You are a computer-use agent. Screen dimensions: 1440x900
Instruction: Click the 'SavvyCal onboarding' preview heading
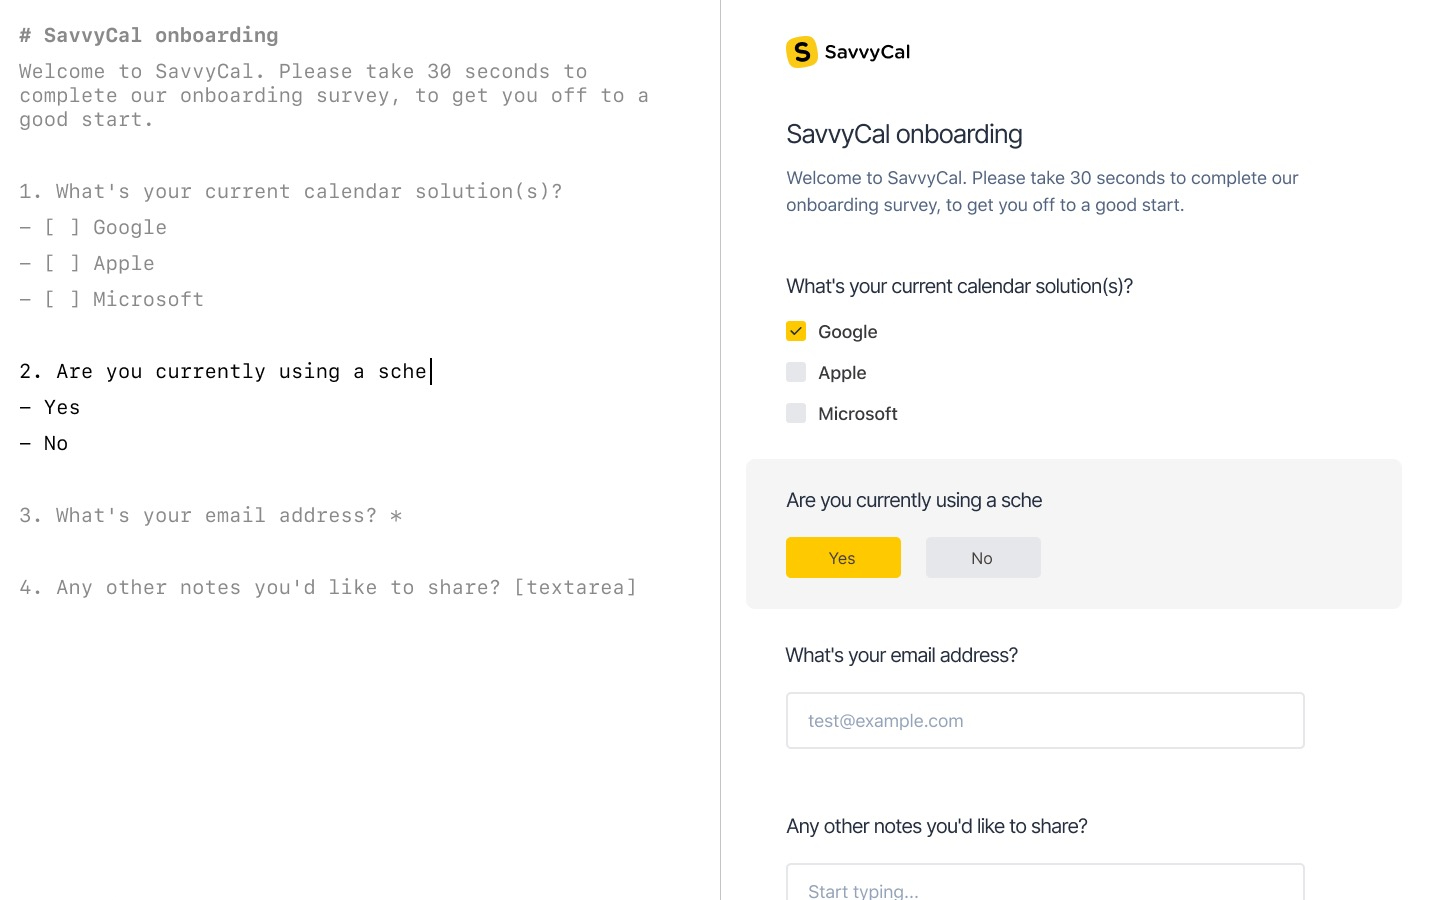pyautogui.click(x=904, y=134)
